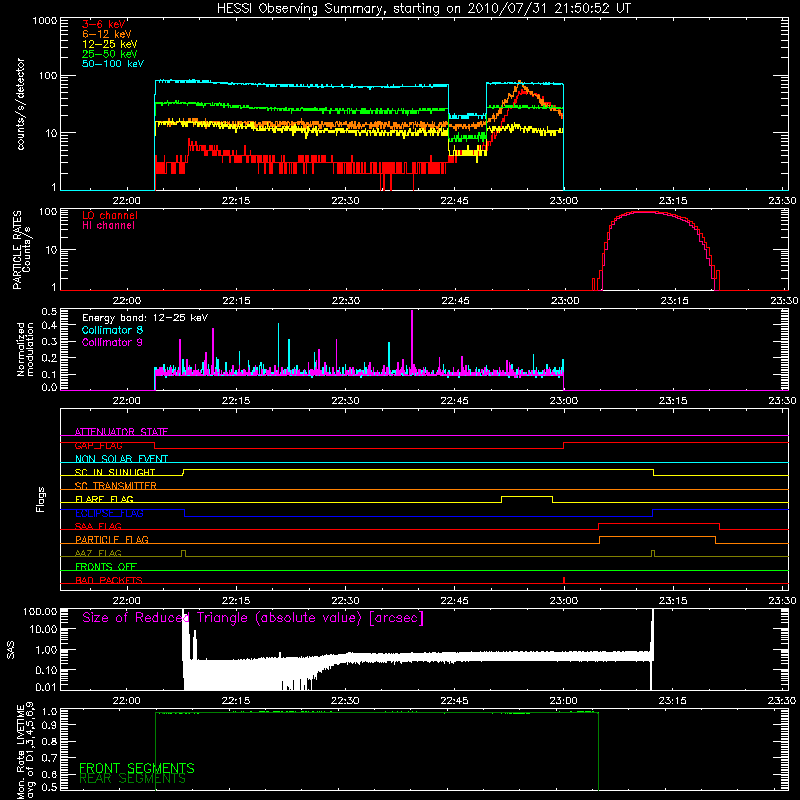This screenshot has height=800, width=800.
Task: Click the raised PARTICLE_FLAG orange segment
Action: 657,537
